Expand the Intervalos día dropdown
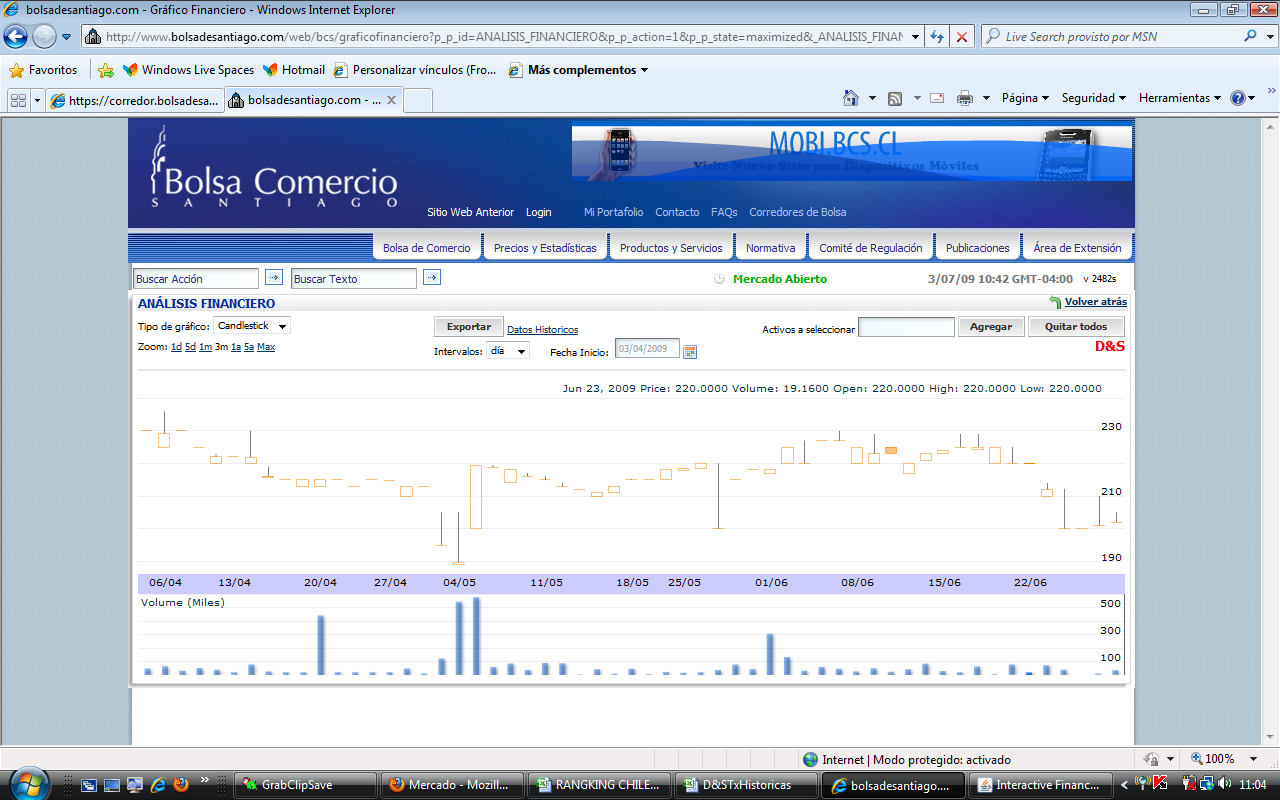Viewport: 1280px width, 800px height. coord(508,351)
